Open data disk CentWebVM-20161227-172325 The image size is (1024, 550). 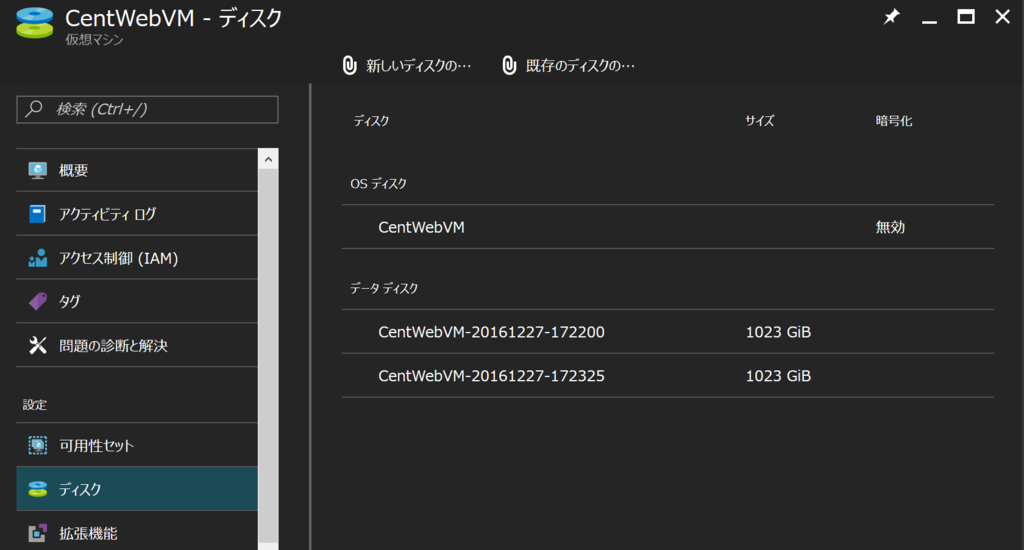[667, 376]
